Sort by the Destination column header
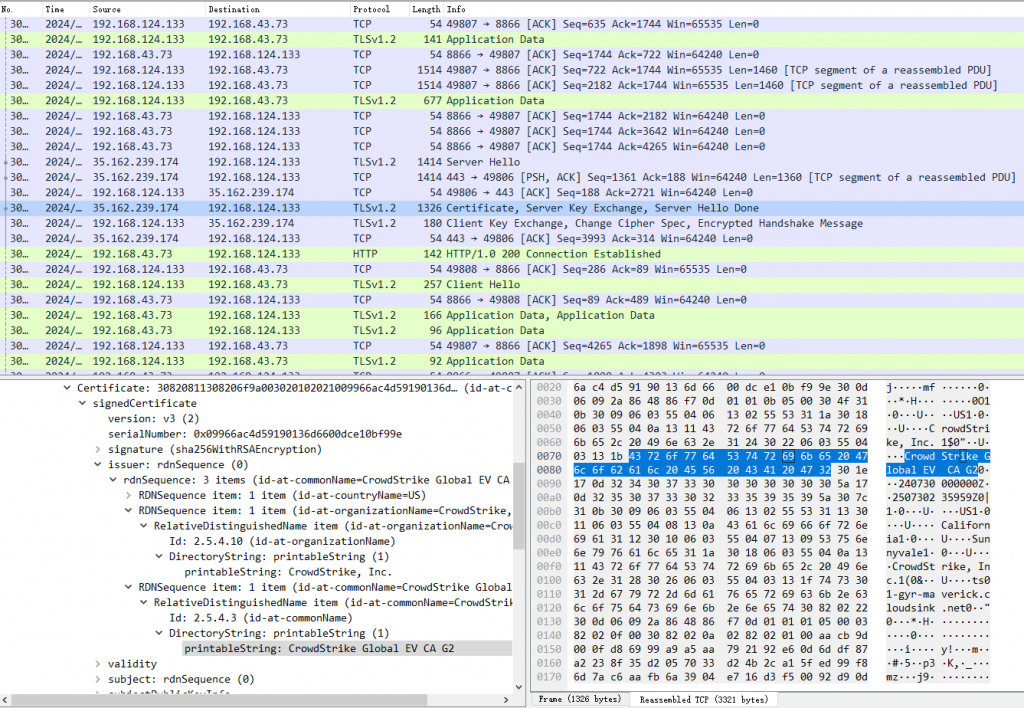The width and height of the screenshot is (1024, 708). (x=234, y=9)
